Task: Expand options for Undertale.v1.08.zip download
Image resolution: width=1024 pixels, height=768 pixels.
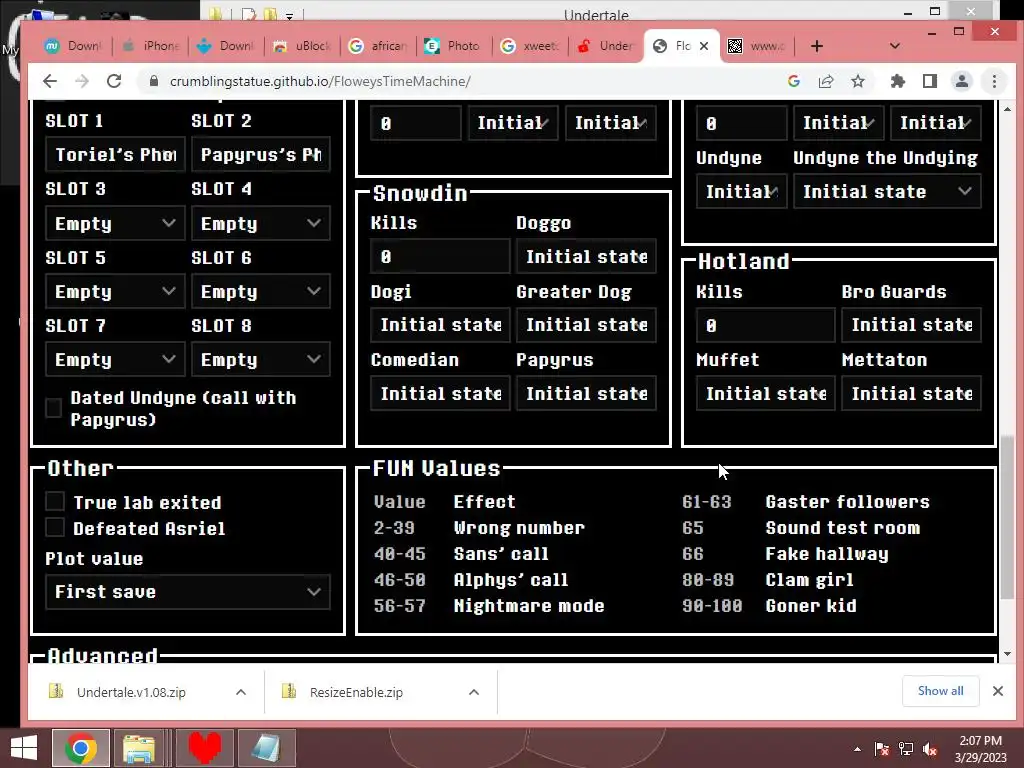Action: coord(241,692)
